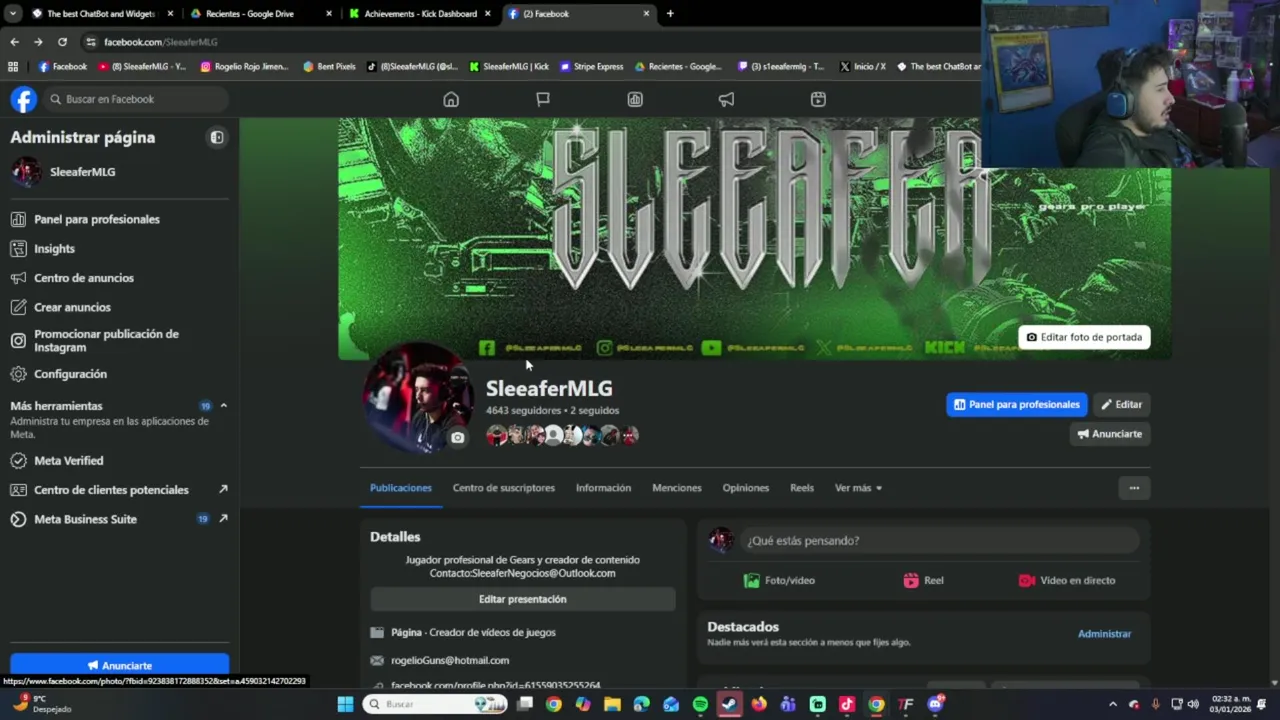1280x720 pixels.
Task: Open the Chrome apps grid in bookmarks bar
Action: [13, 67]
